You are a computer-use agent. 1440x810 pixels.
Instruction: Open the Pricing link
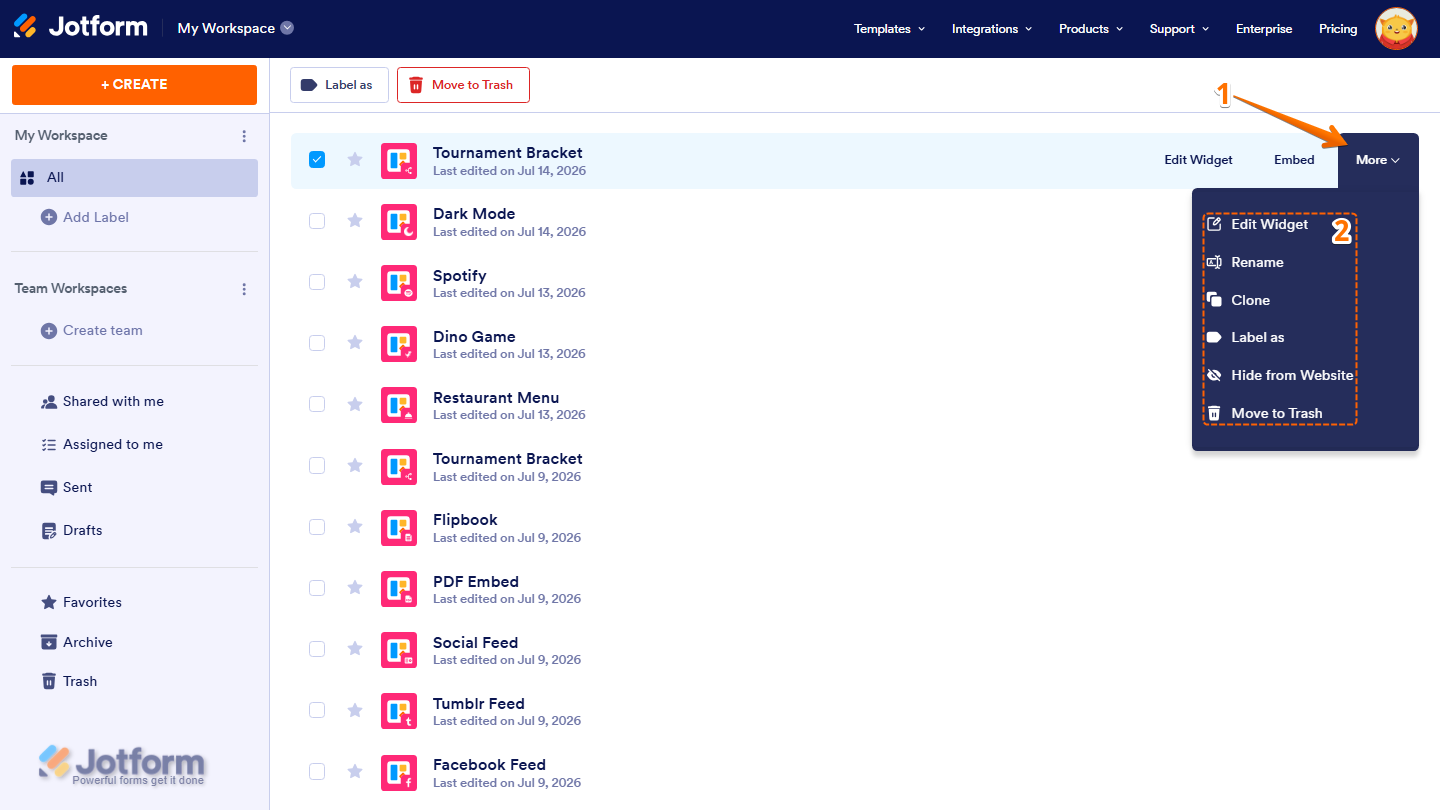(1338, 29)
